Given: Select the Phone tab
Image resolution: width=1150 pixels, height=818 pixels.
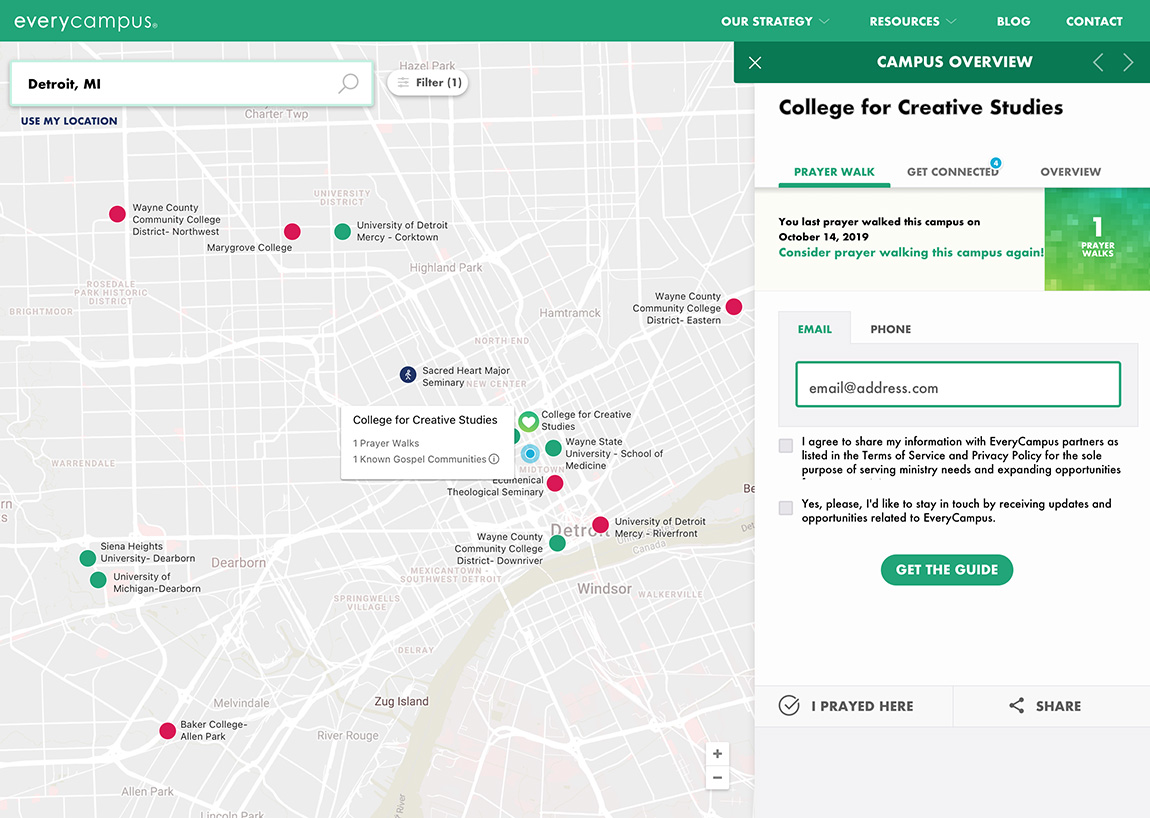Looking at the screenshot, I should pos(890,329).
